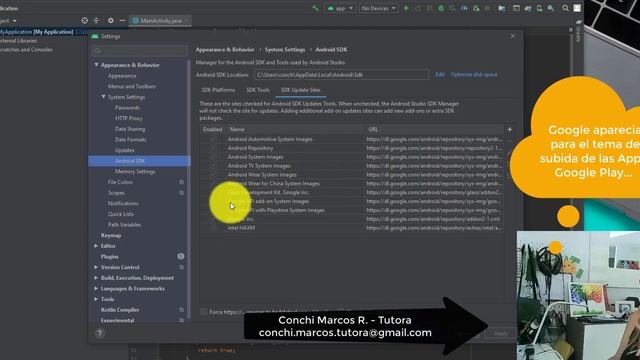
Task: Toggle Android System Images enabled checkbox
Action: [213, 157]
